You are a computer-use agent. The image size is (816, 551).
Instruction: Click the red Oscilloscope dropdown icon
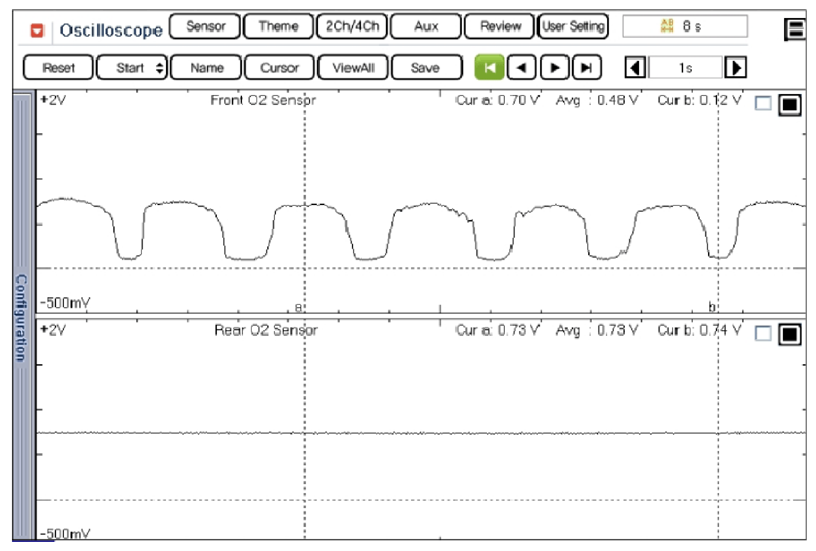(37, 31)
